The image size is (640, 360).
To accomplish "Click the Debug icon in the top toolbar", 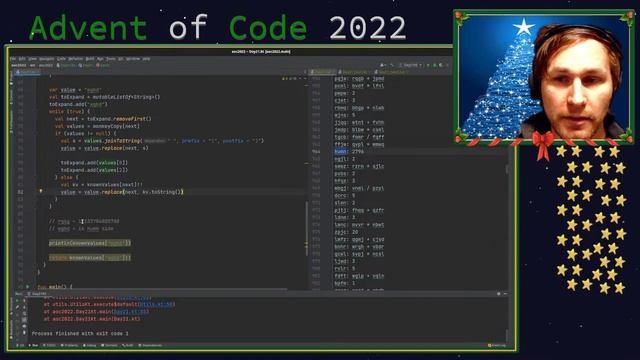I will (435, 65).
